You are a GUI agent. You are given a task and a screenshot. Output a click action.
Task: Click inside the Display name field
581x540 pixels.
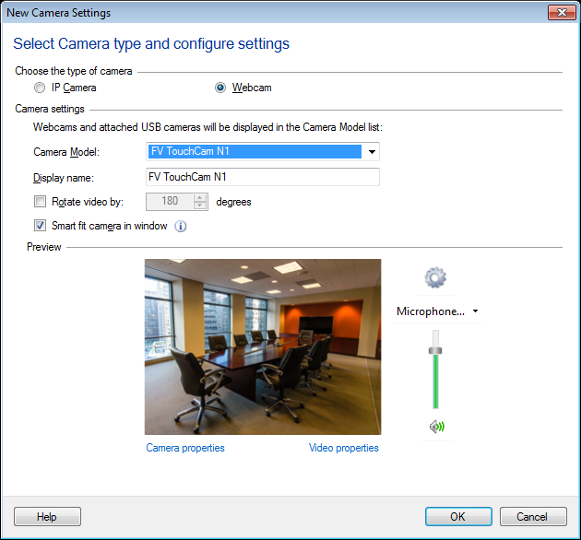tap(263, 177)
